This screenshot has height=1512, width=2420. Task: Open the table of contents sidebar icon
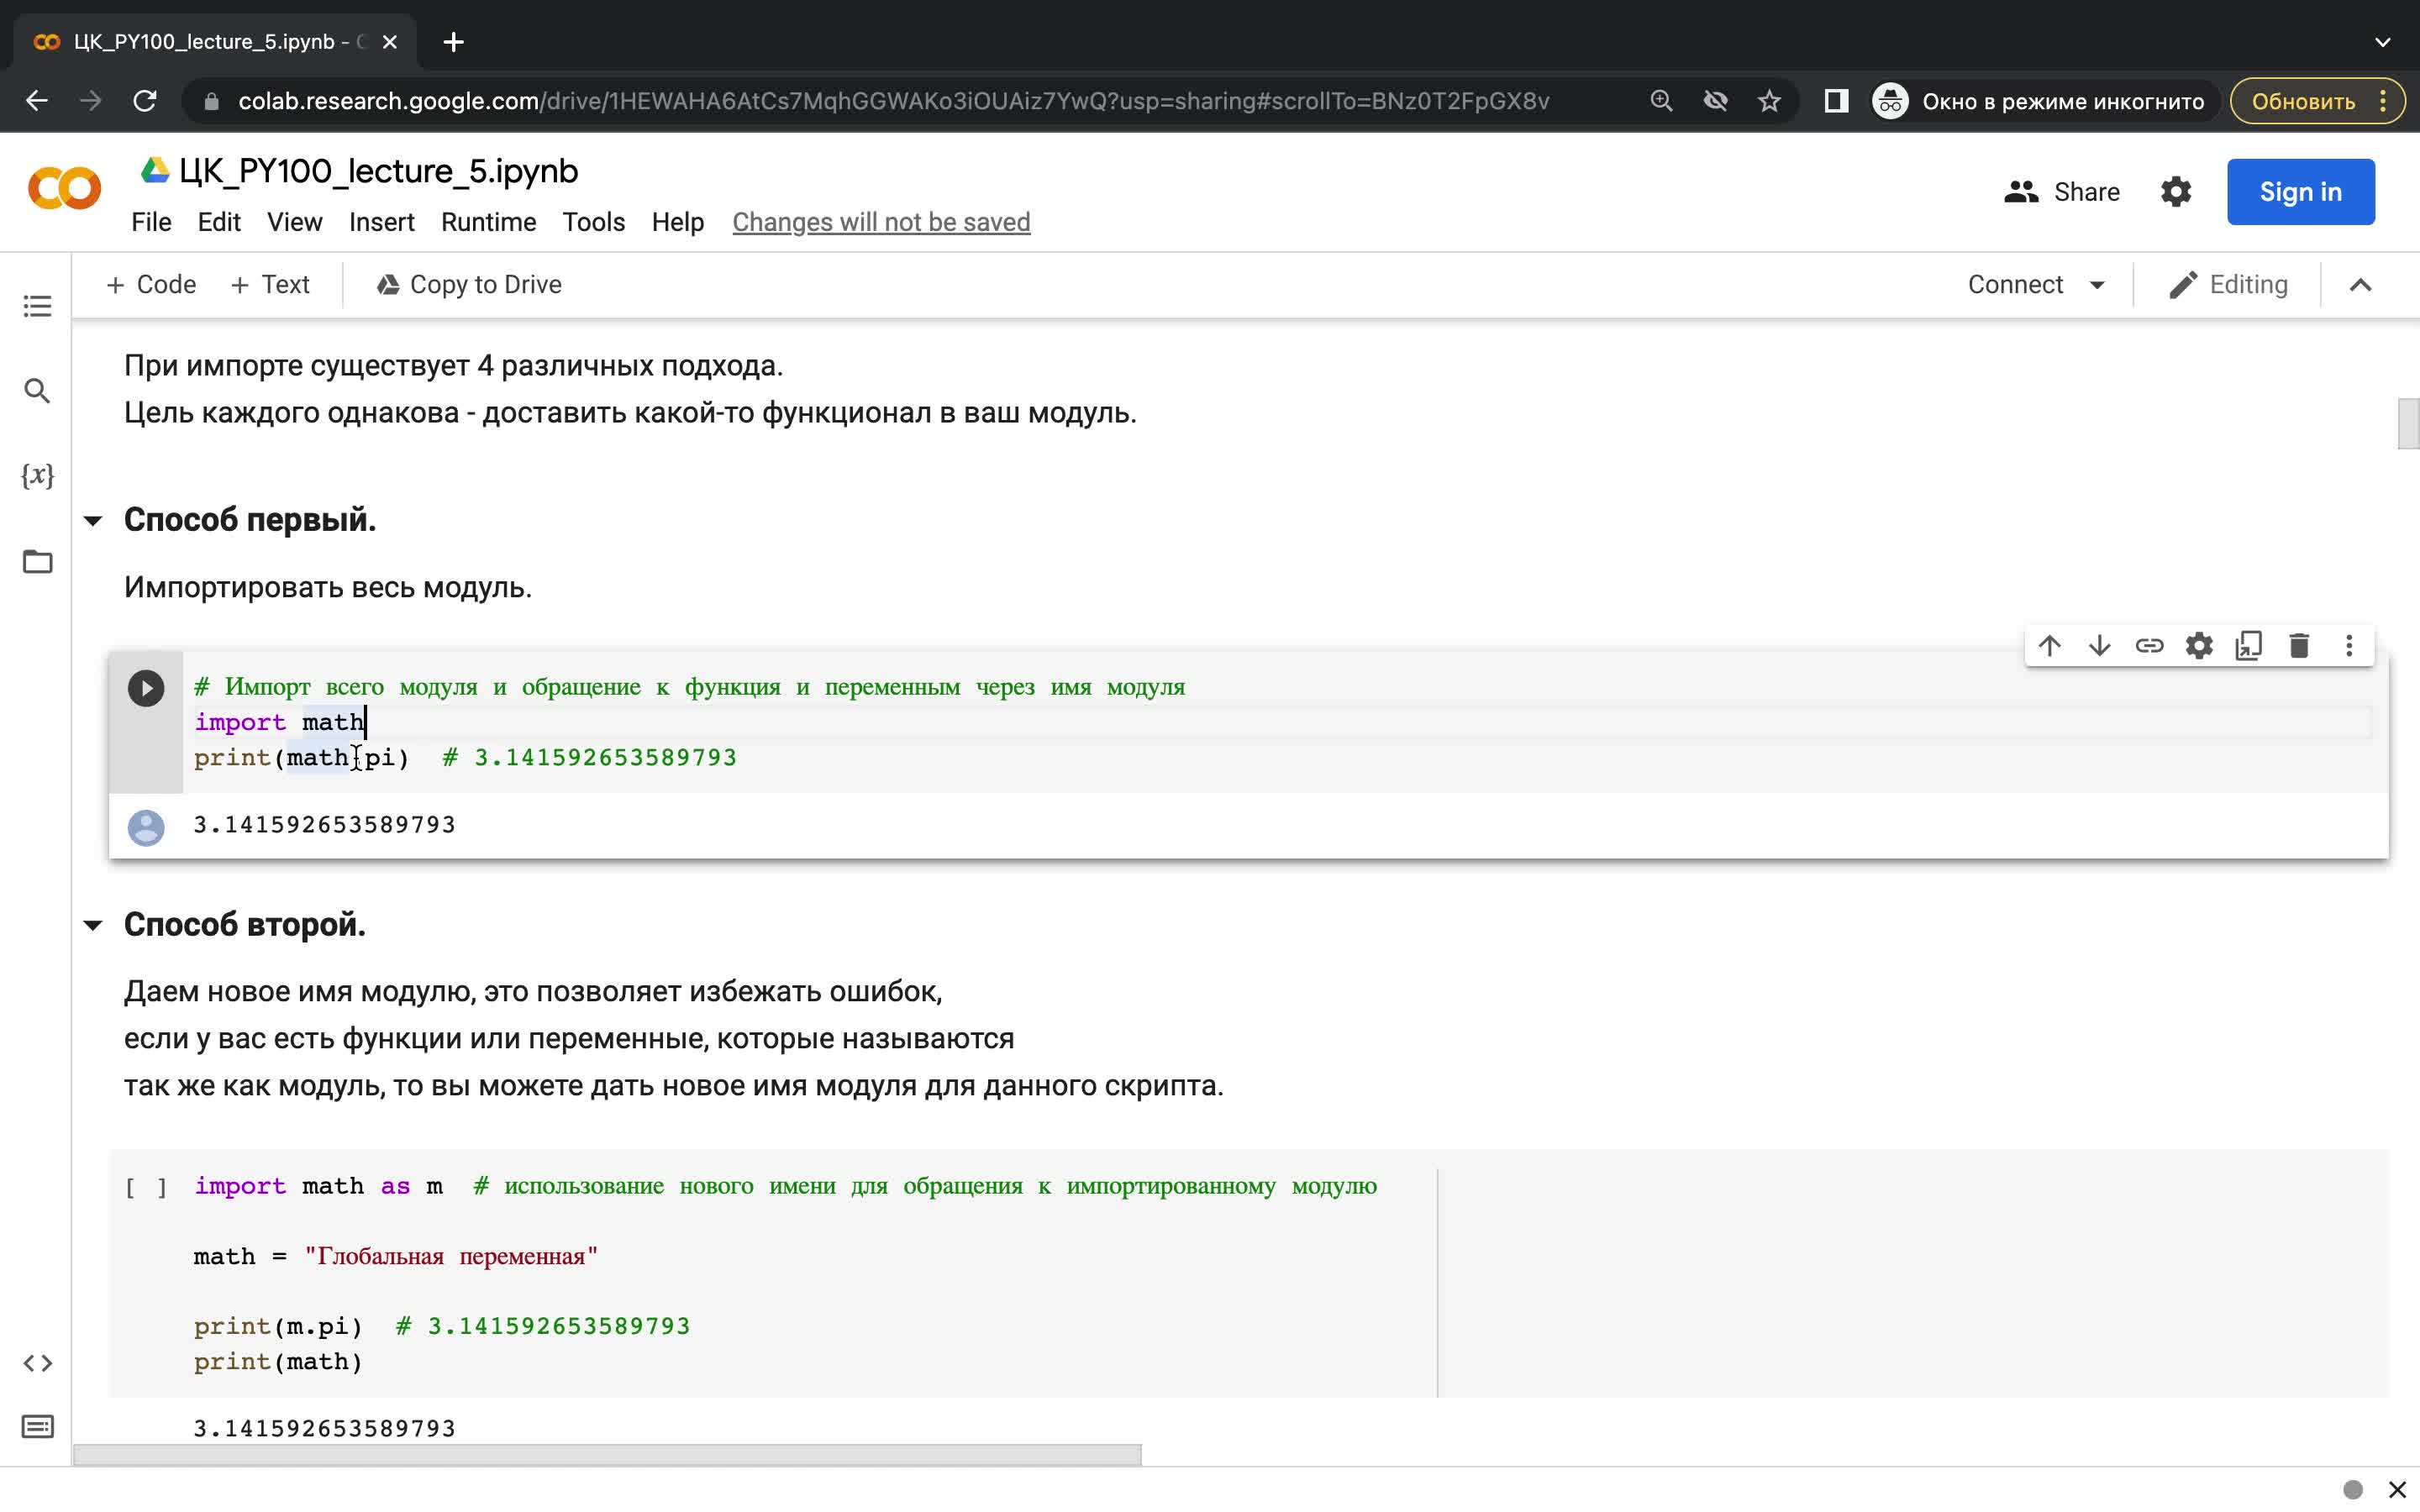pyautogui.click(x=37, y=306)
